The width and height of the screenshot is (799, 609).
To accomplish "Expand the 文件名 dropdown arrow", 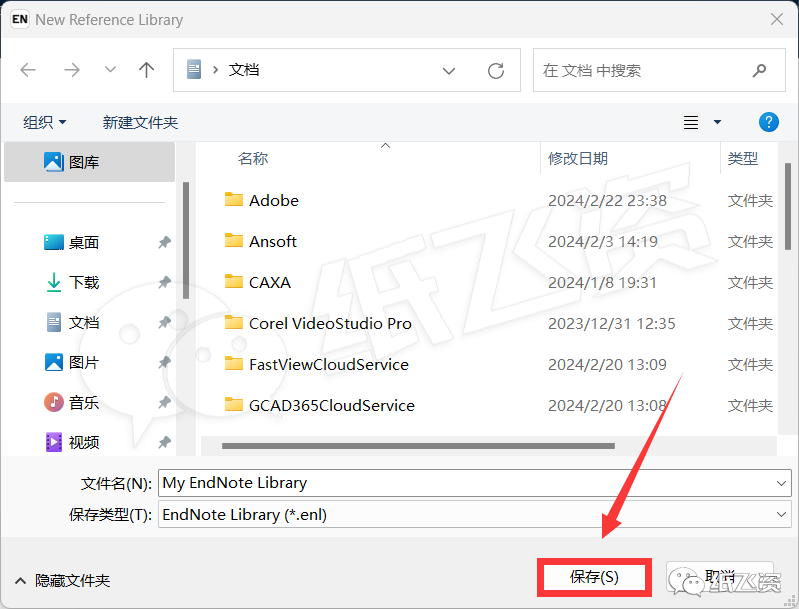I will coord(781,483).
